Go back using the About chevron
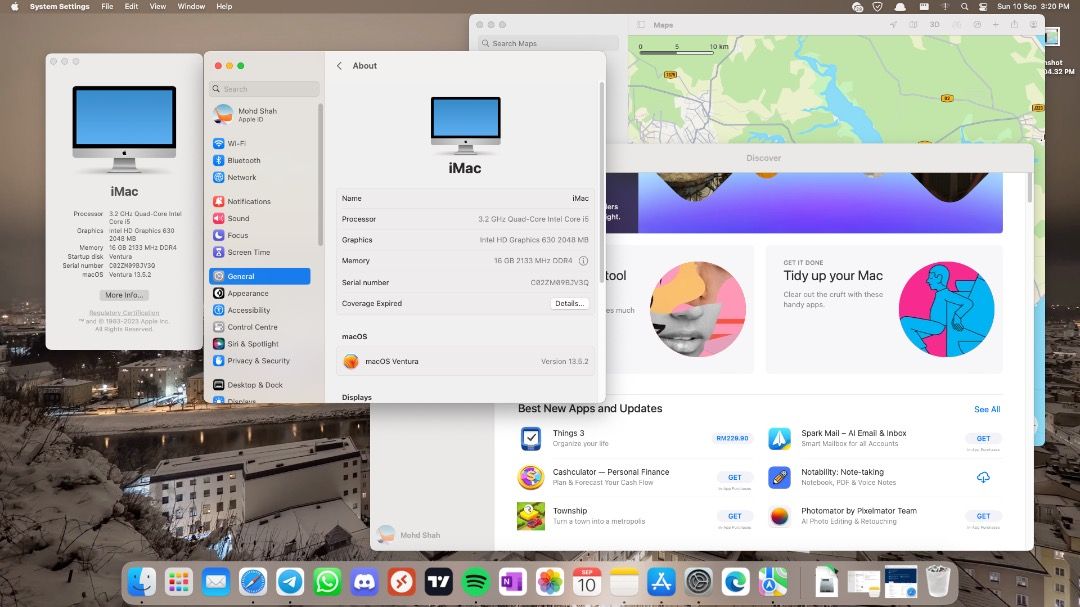The height and width of the screenshot is (607, 1080). pyautogui.click(x=339, y=65)
